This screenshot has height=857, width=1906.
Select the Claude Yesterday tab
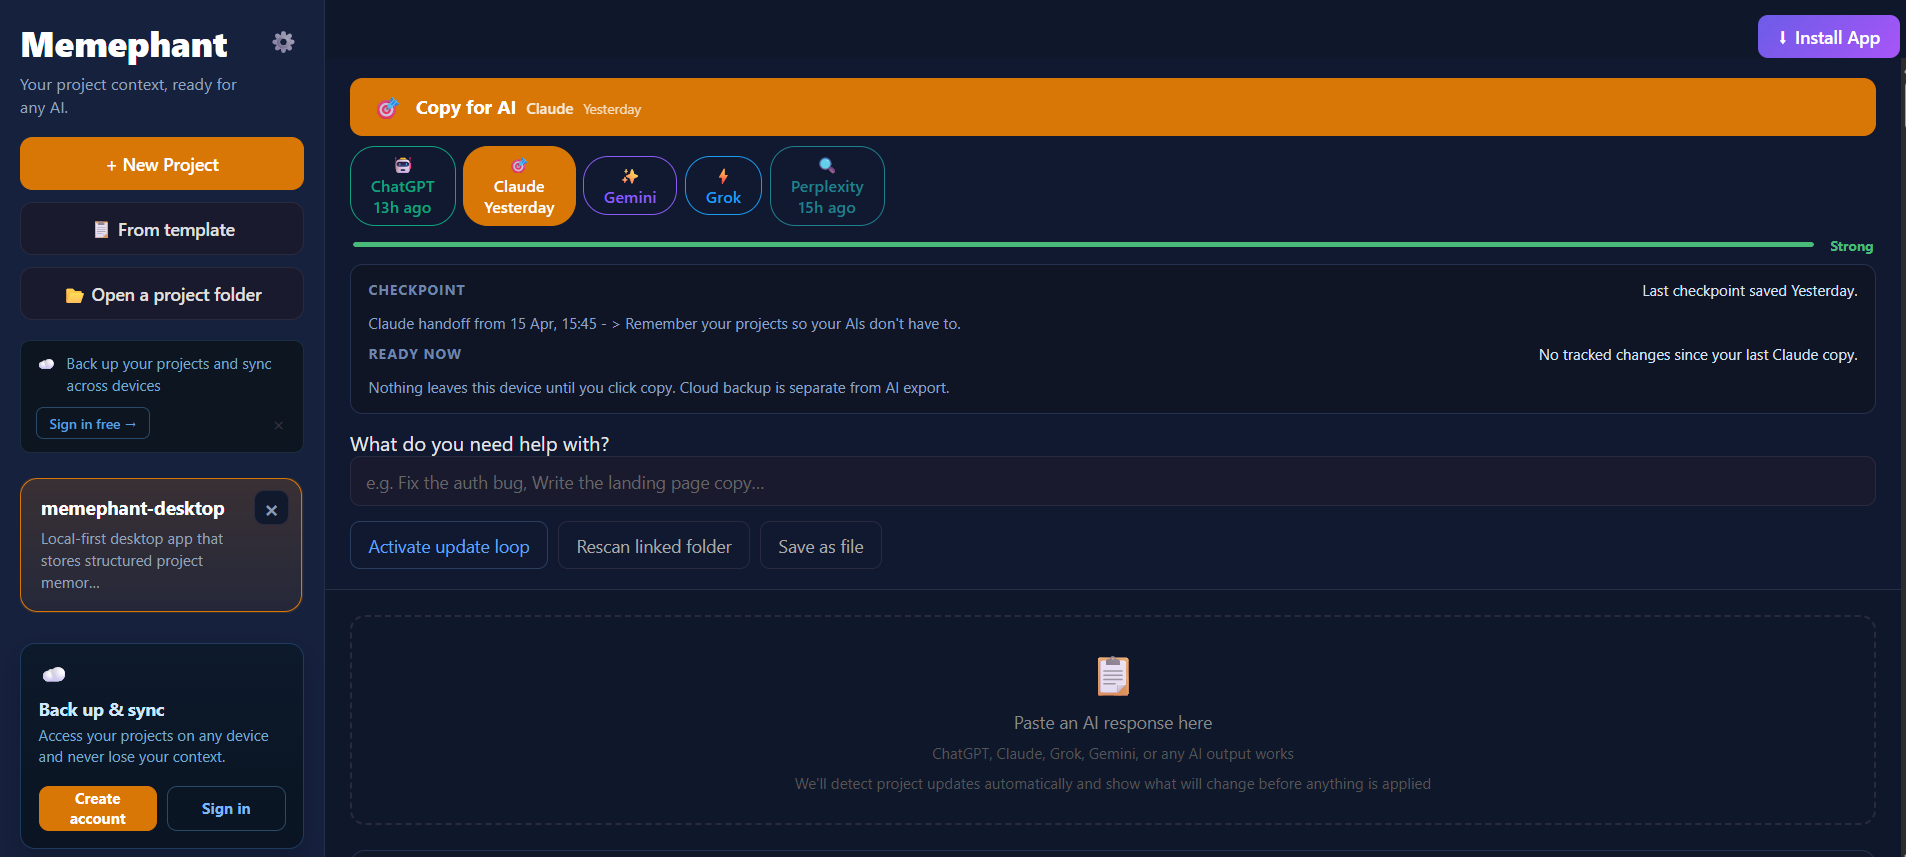pos(519,186)
